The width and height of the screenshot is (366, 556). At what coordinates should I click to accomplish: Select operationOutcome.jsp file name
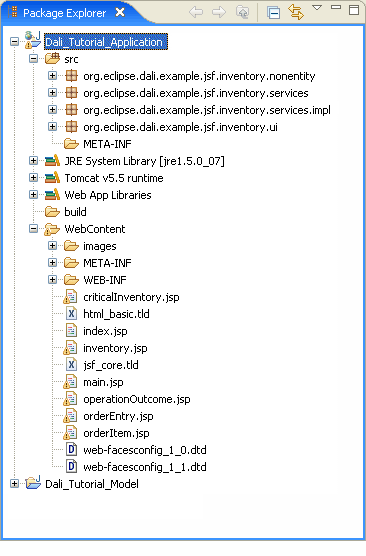click(x=137, y=399)
